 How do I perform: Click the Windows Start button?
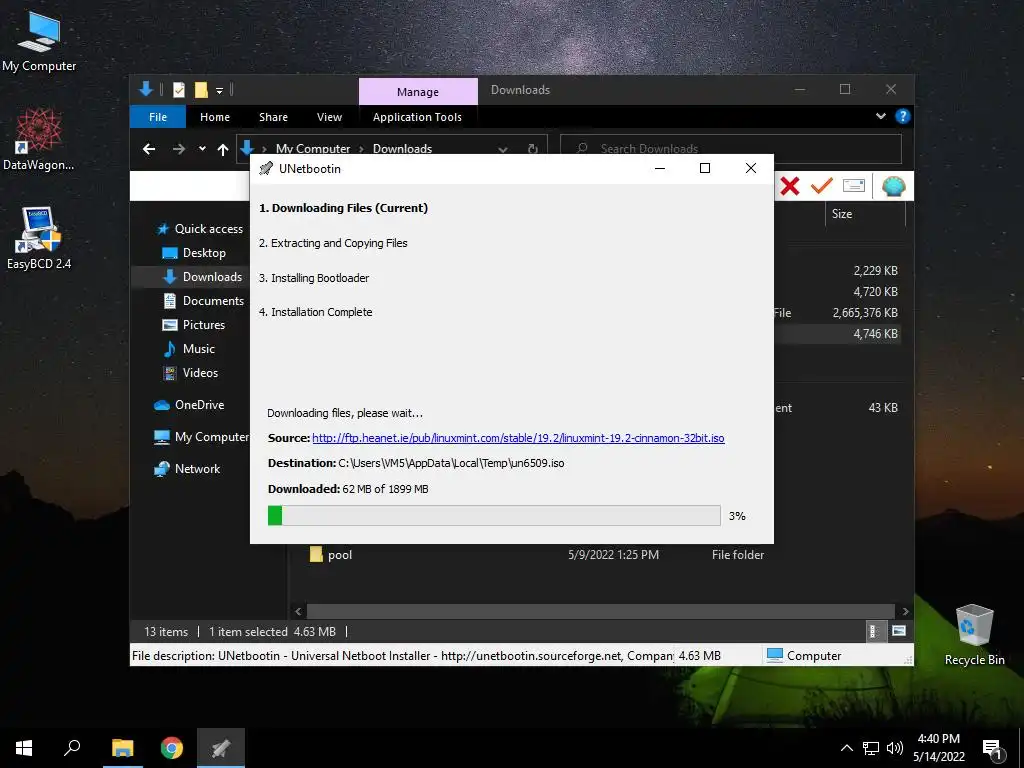coord(24,748)
